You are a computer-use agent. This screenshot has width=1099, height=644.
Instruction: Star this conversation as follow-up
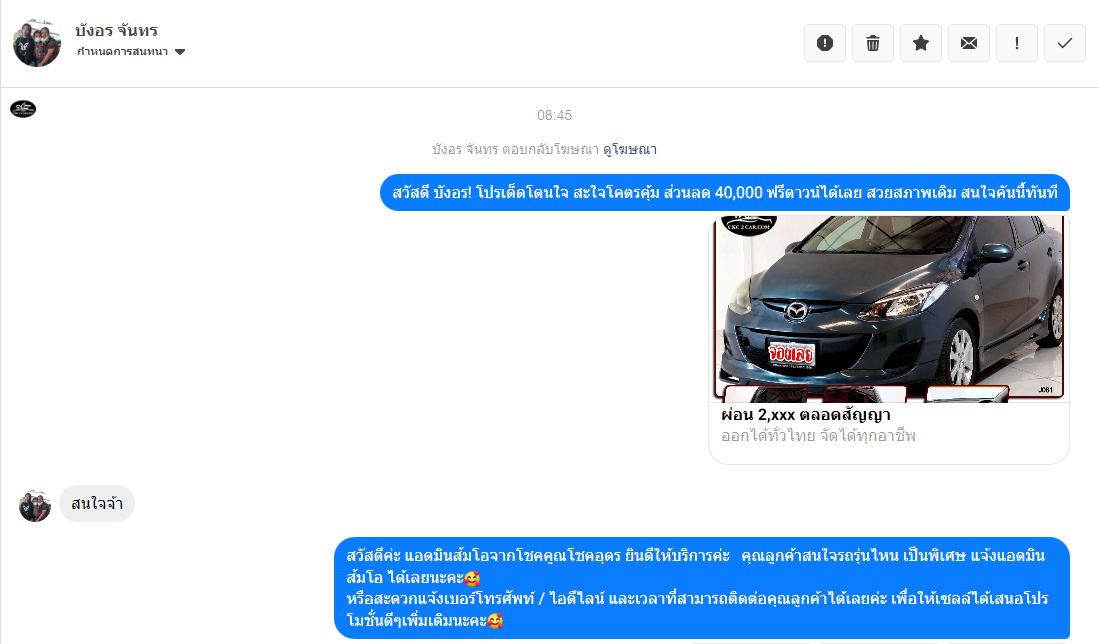pos(921,43)
